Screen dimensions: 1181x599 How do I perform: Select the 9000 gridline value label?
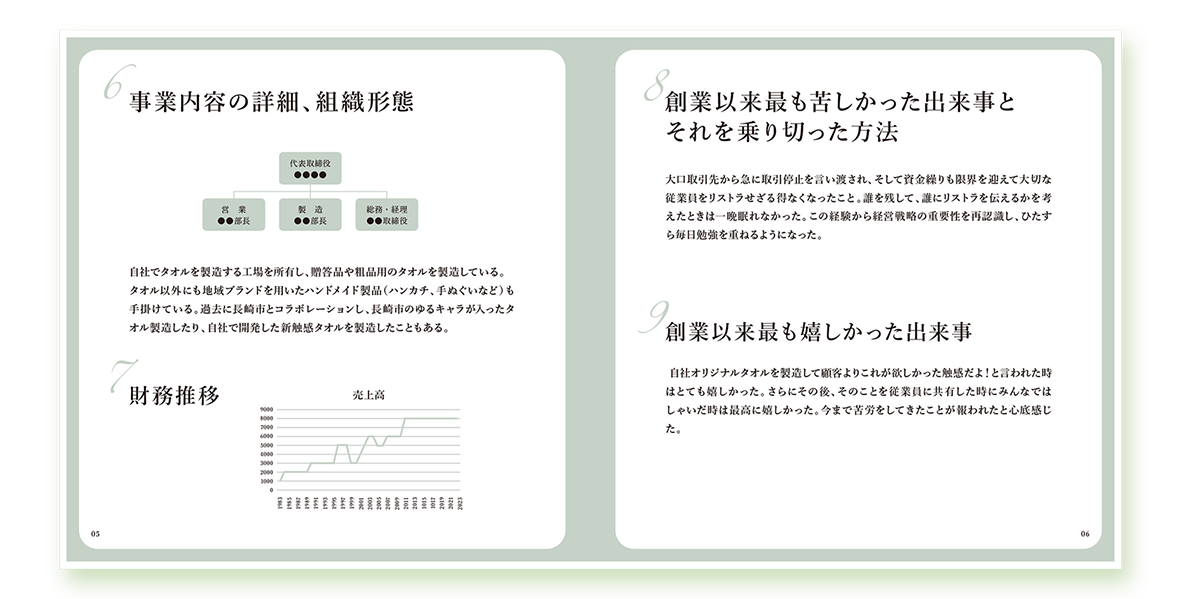pos(268,410)
